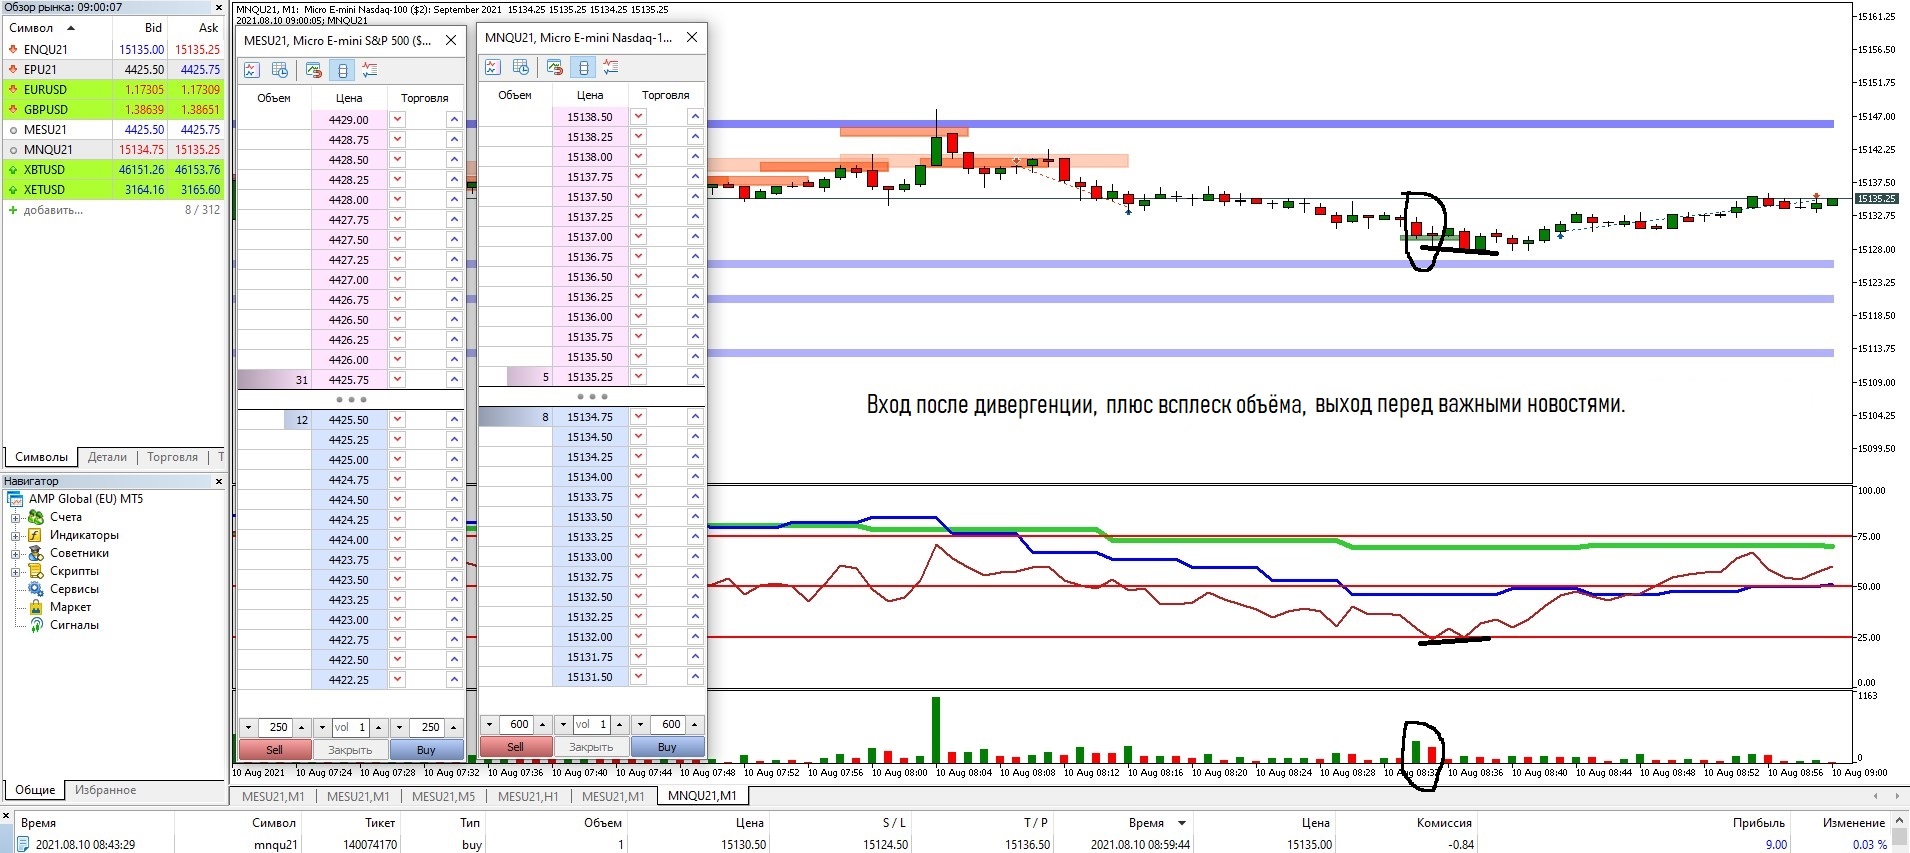Click Sell button in MESU21 depth window
The width and height of the screenshot is (1910, 853).
click(274, 750)
